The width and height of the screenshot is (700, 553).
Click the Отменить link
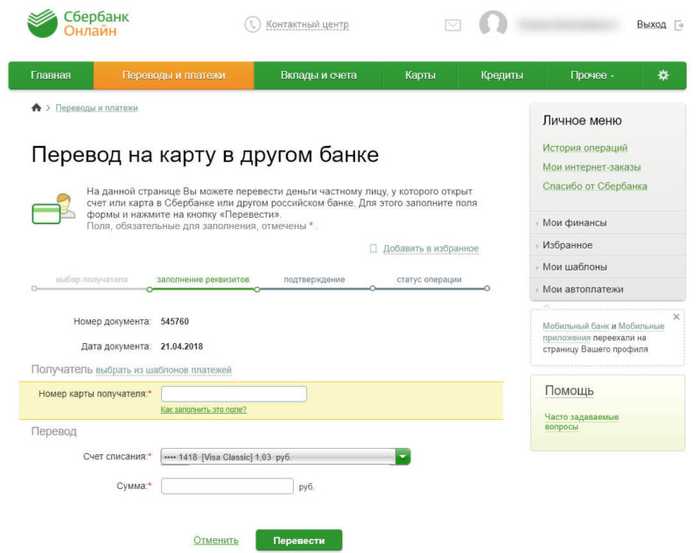coord(216,541)
